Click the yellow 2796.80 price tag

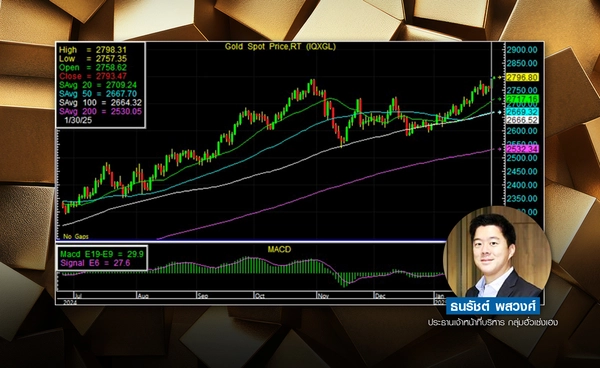click(x=522, y=77)
